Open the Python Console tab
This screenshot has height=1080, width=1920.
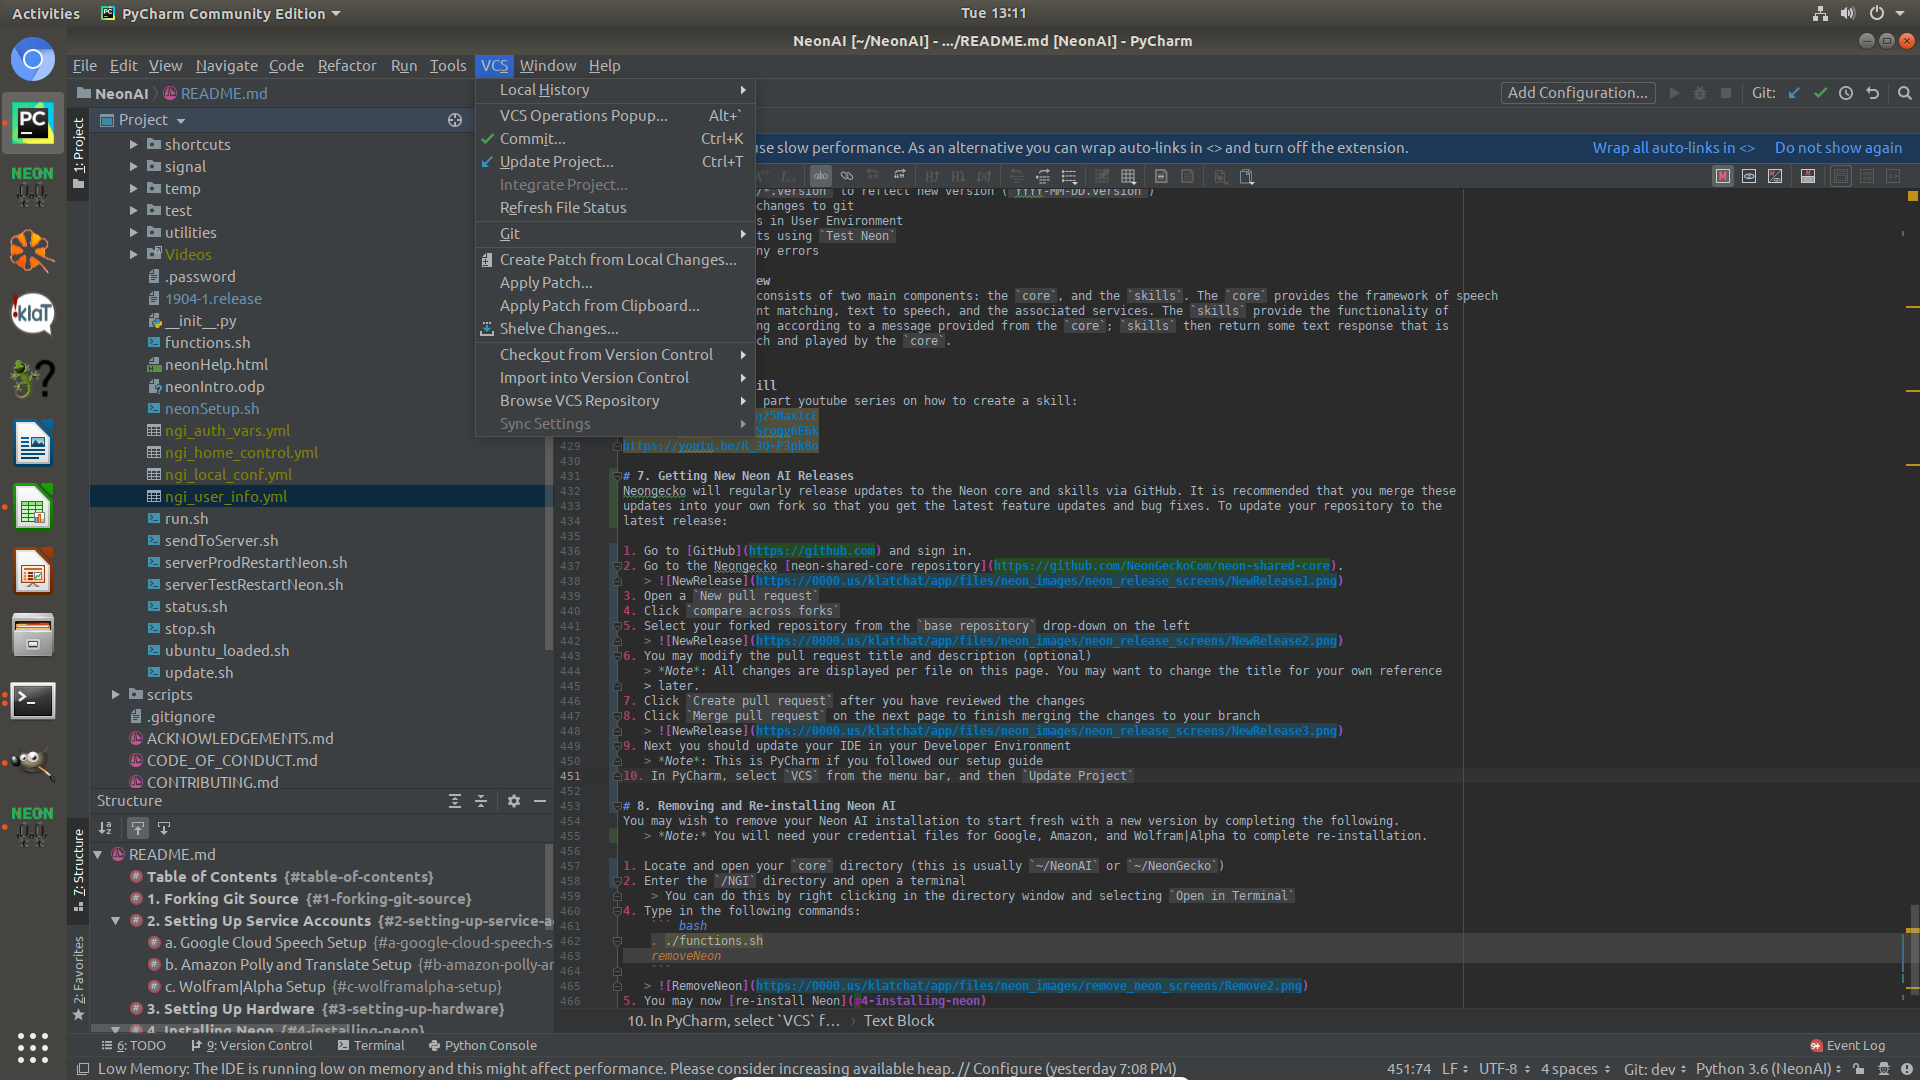click(483, 1045)
